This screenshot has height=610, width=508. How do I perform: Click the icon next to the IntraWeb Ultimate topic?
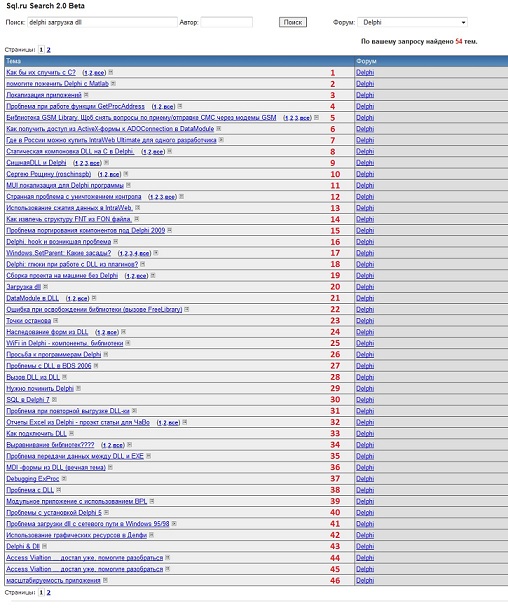pos(221,140)
